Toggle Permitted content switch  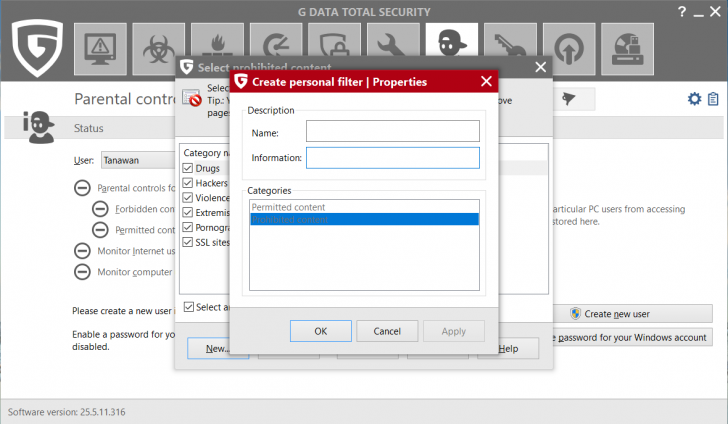coord(100,229)
